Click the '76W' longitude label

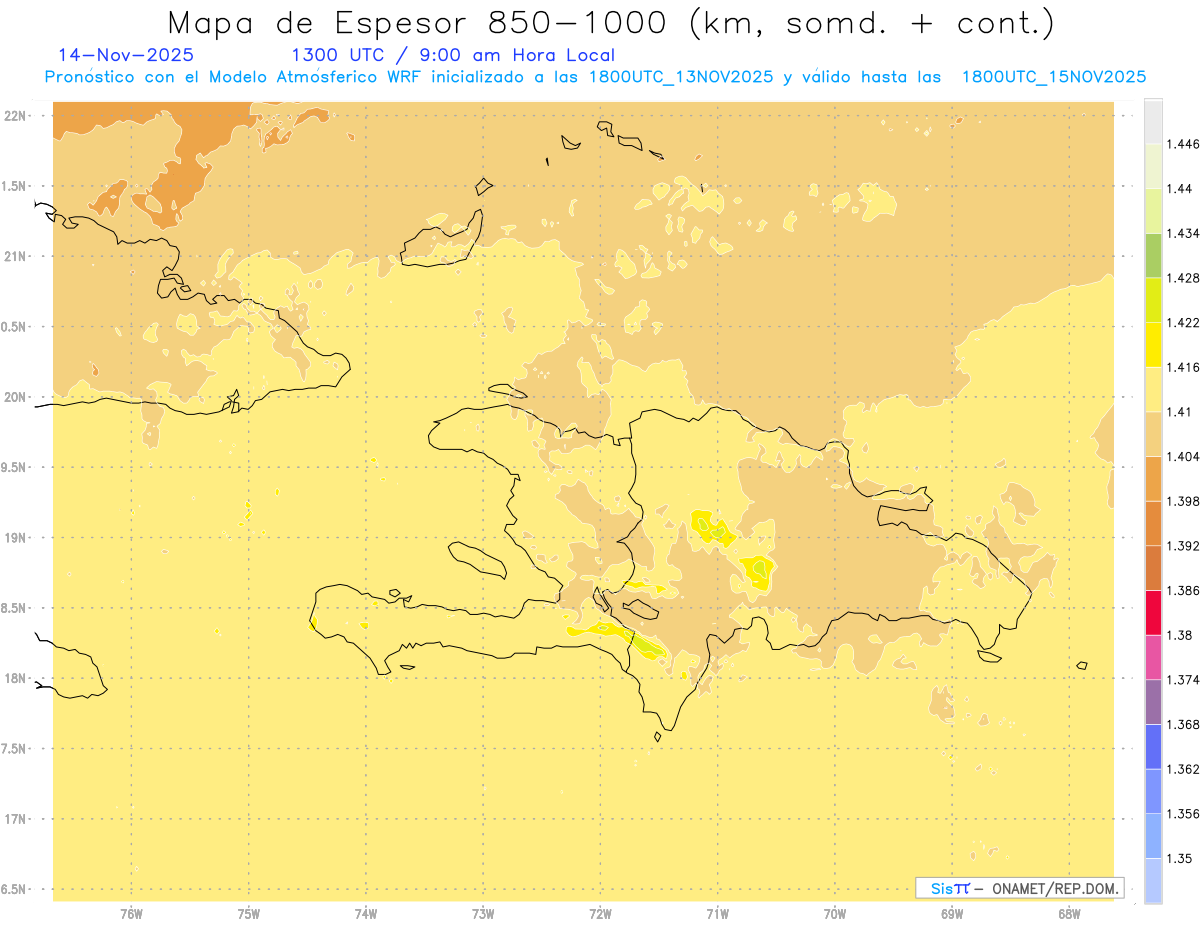[131, 914]
